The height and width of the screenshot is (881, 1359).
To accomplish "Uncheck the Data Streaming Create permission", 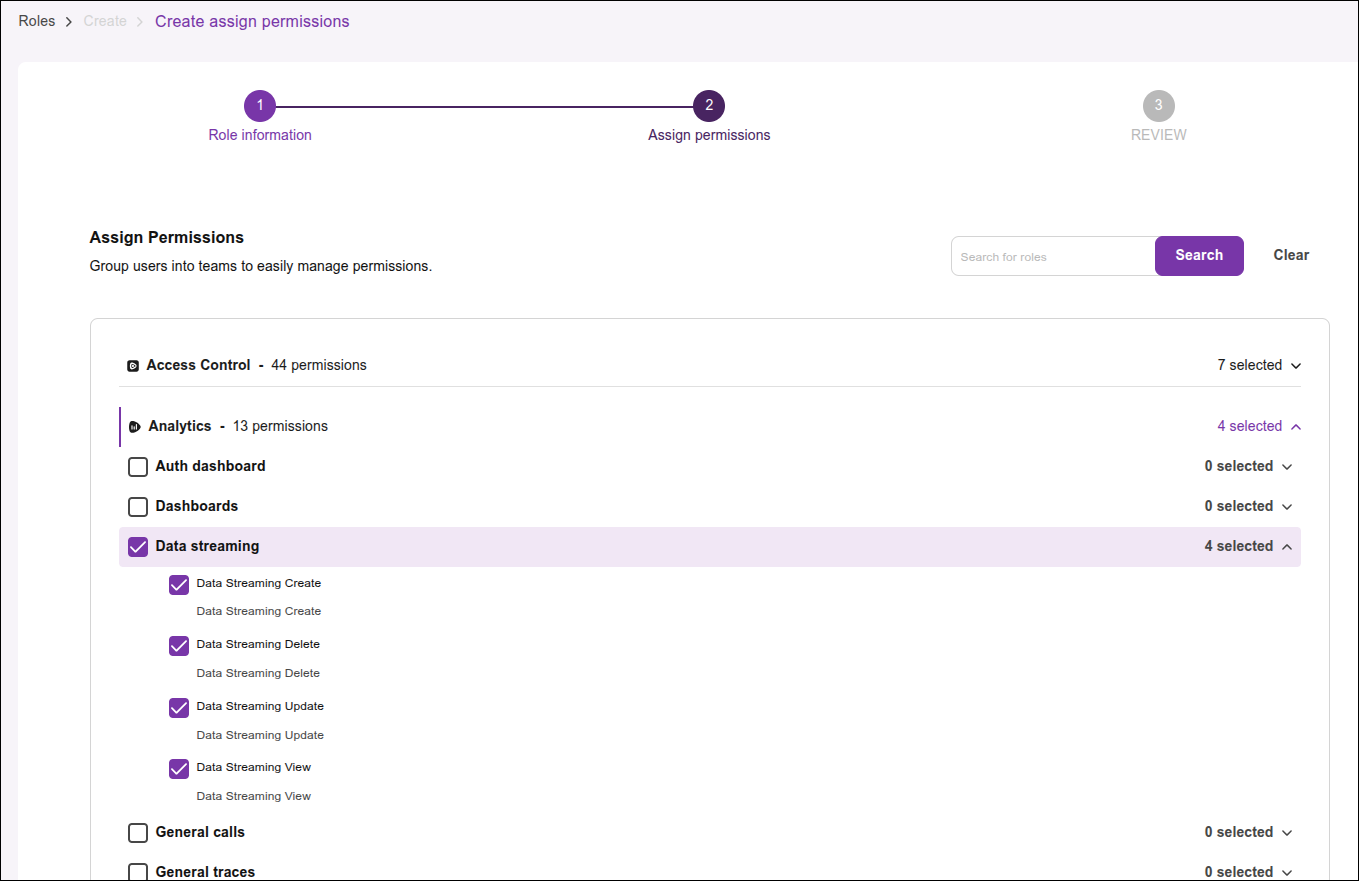I will 178,584.
